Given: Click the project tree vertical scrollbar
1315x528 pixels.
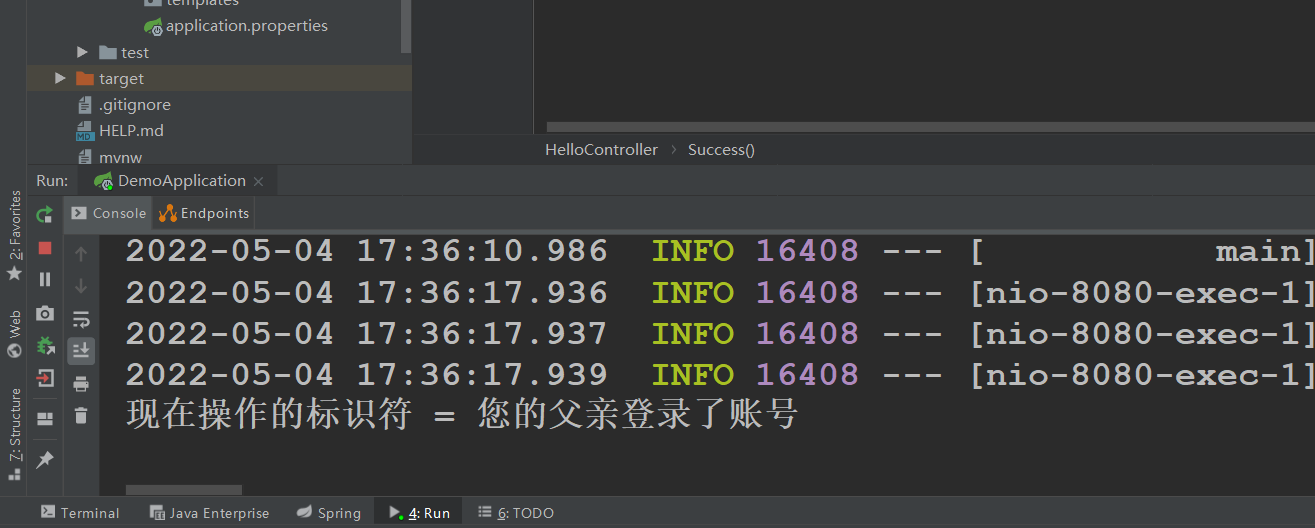Looking at the screenshot, I should (x=405, y=26).
